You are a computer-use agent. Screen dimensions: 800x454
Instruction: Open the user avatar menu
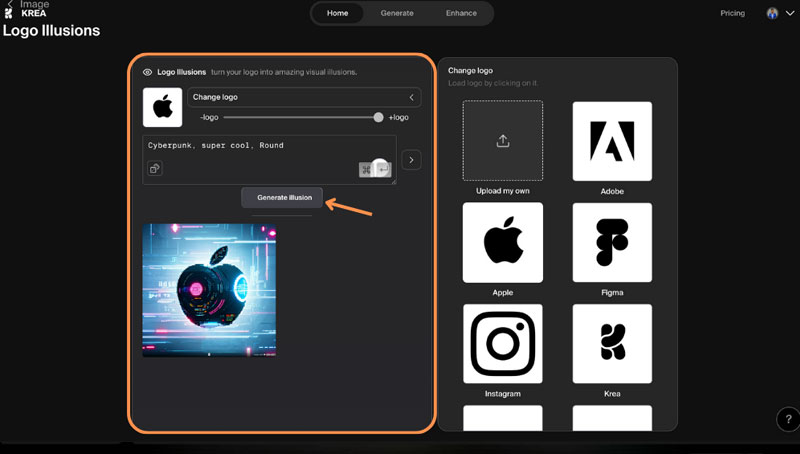click(x=778, y=13)
